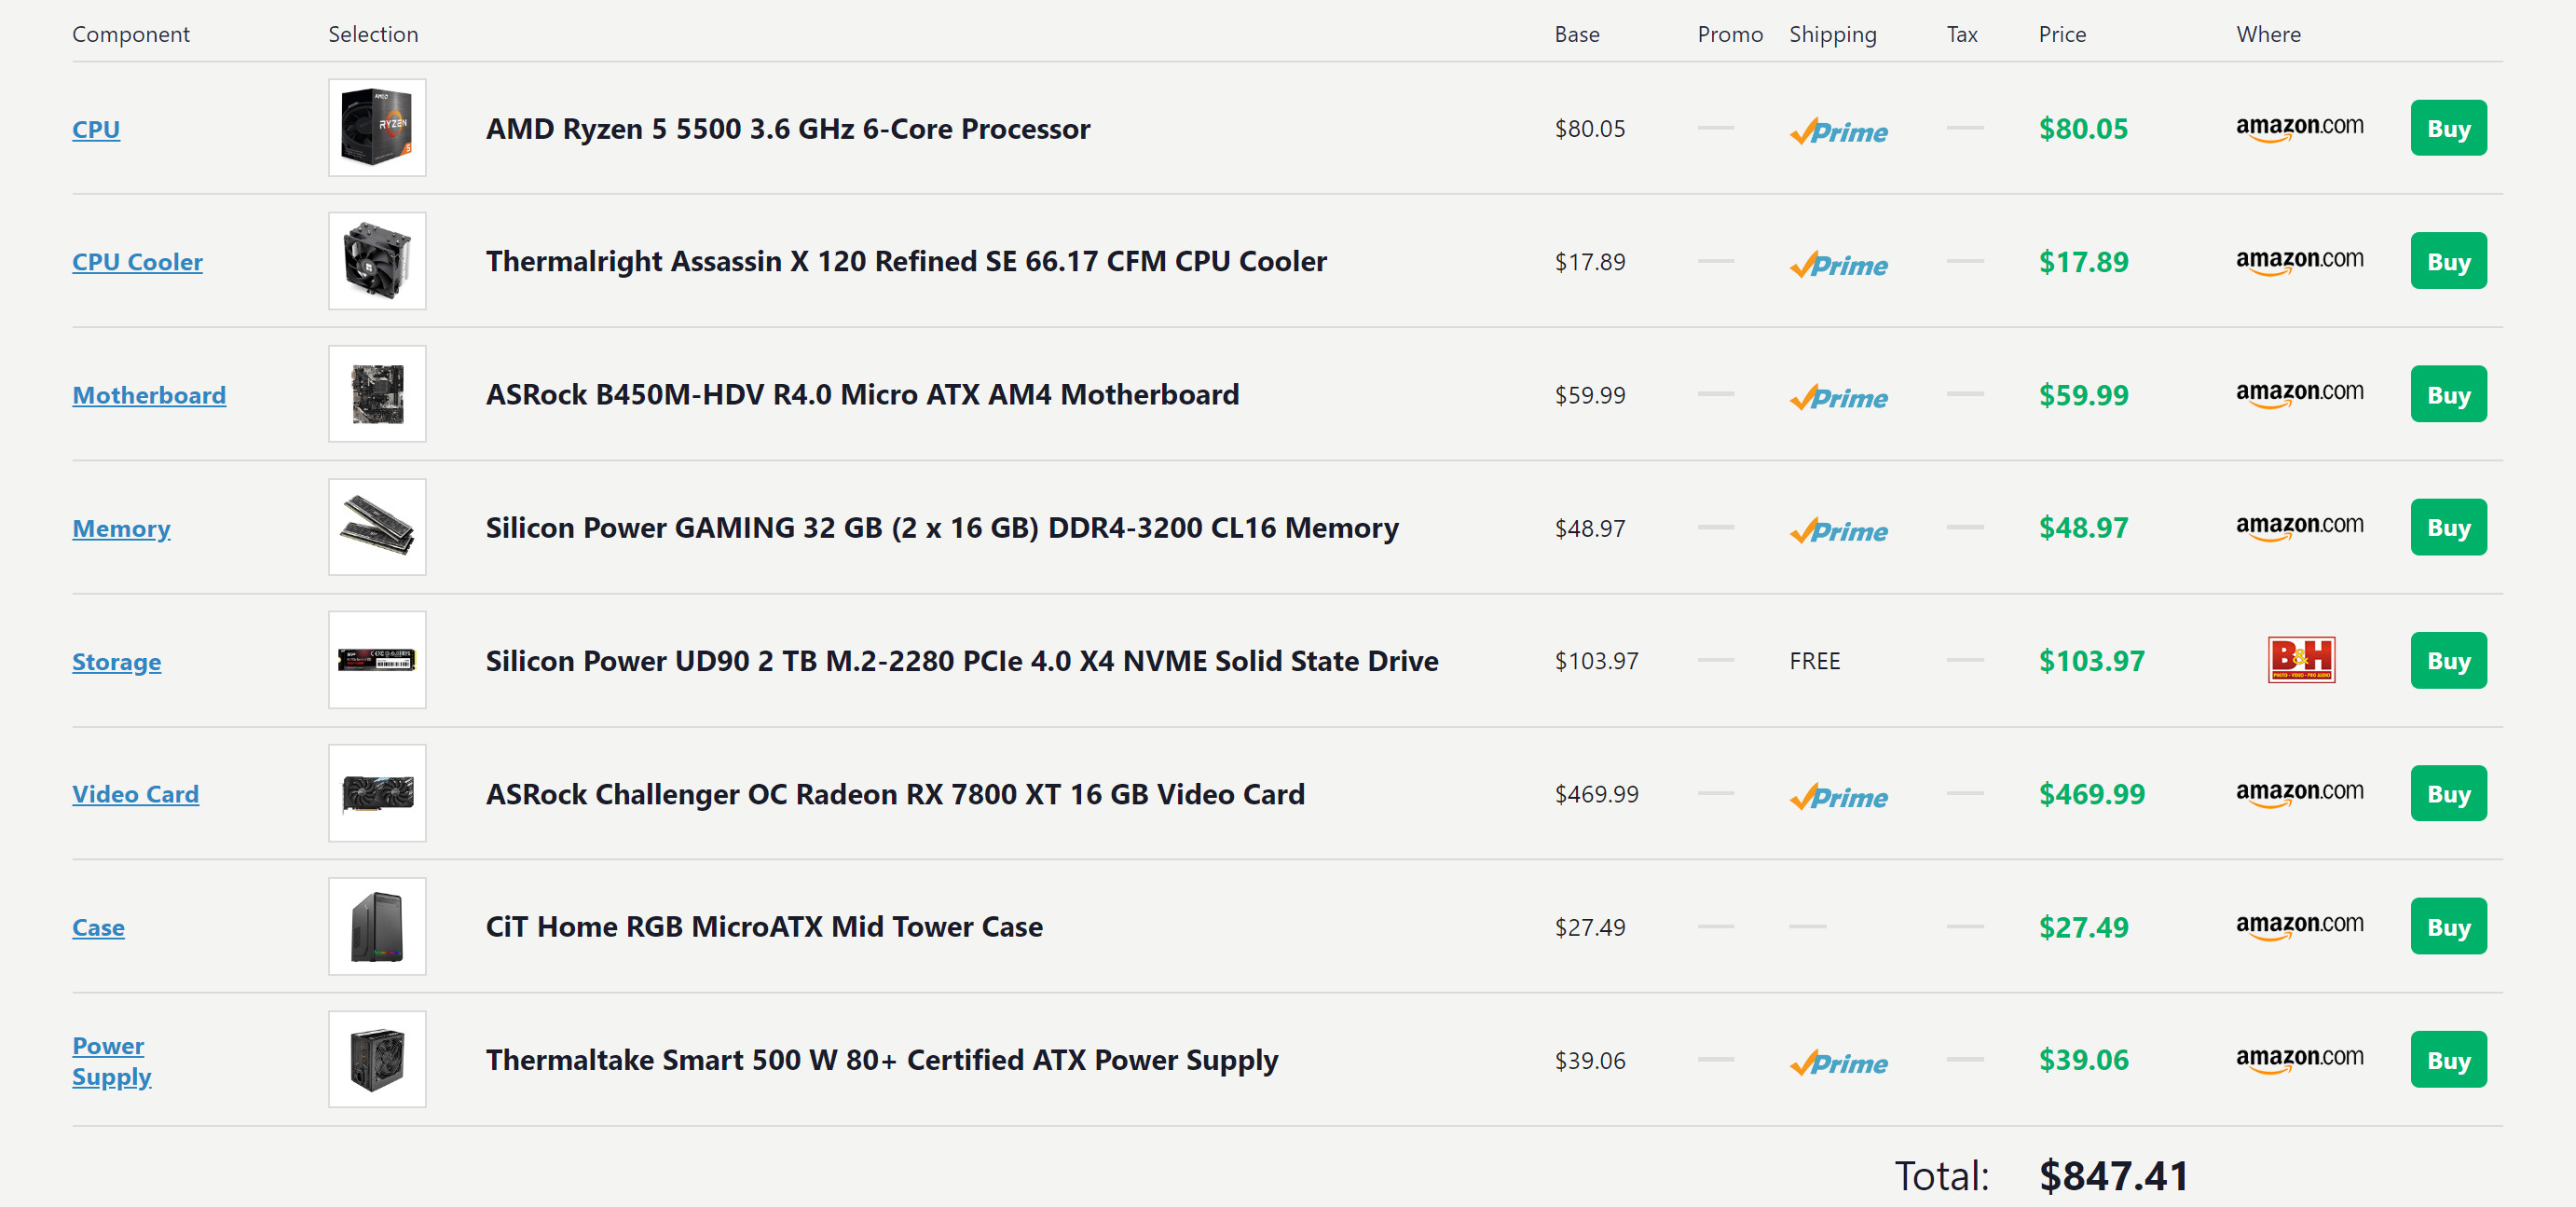The width and height of the screenshot is (2576, 1207).
Task: Go to the Motherboard component link
Action: point(149,395)
